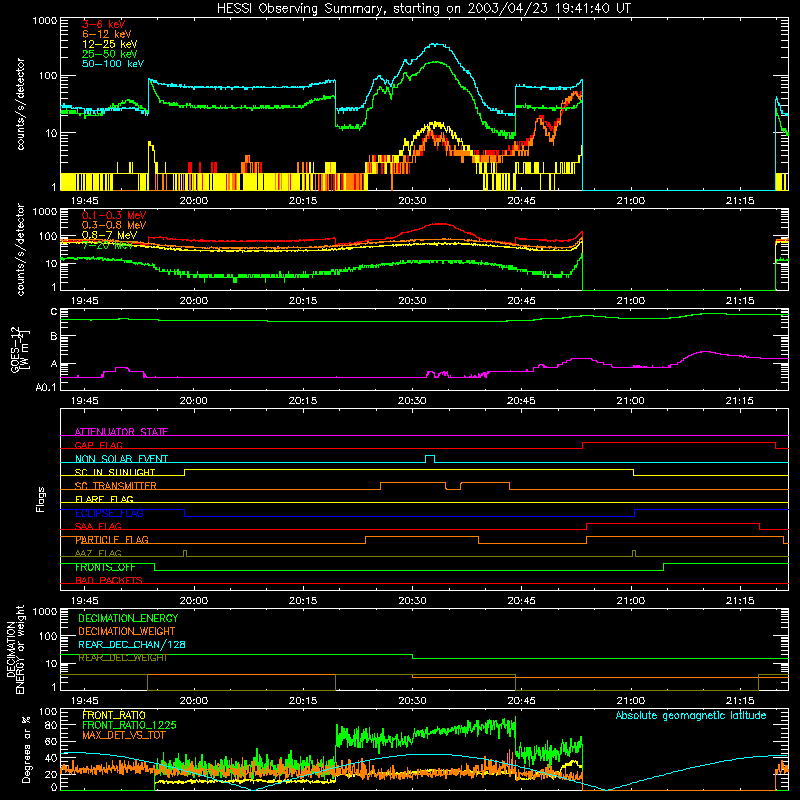Image resolution: width=800 pixels, height=800 pixels.
Task: Select the FRONTS_OFF flag label
Action: point(105,567)
